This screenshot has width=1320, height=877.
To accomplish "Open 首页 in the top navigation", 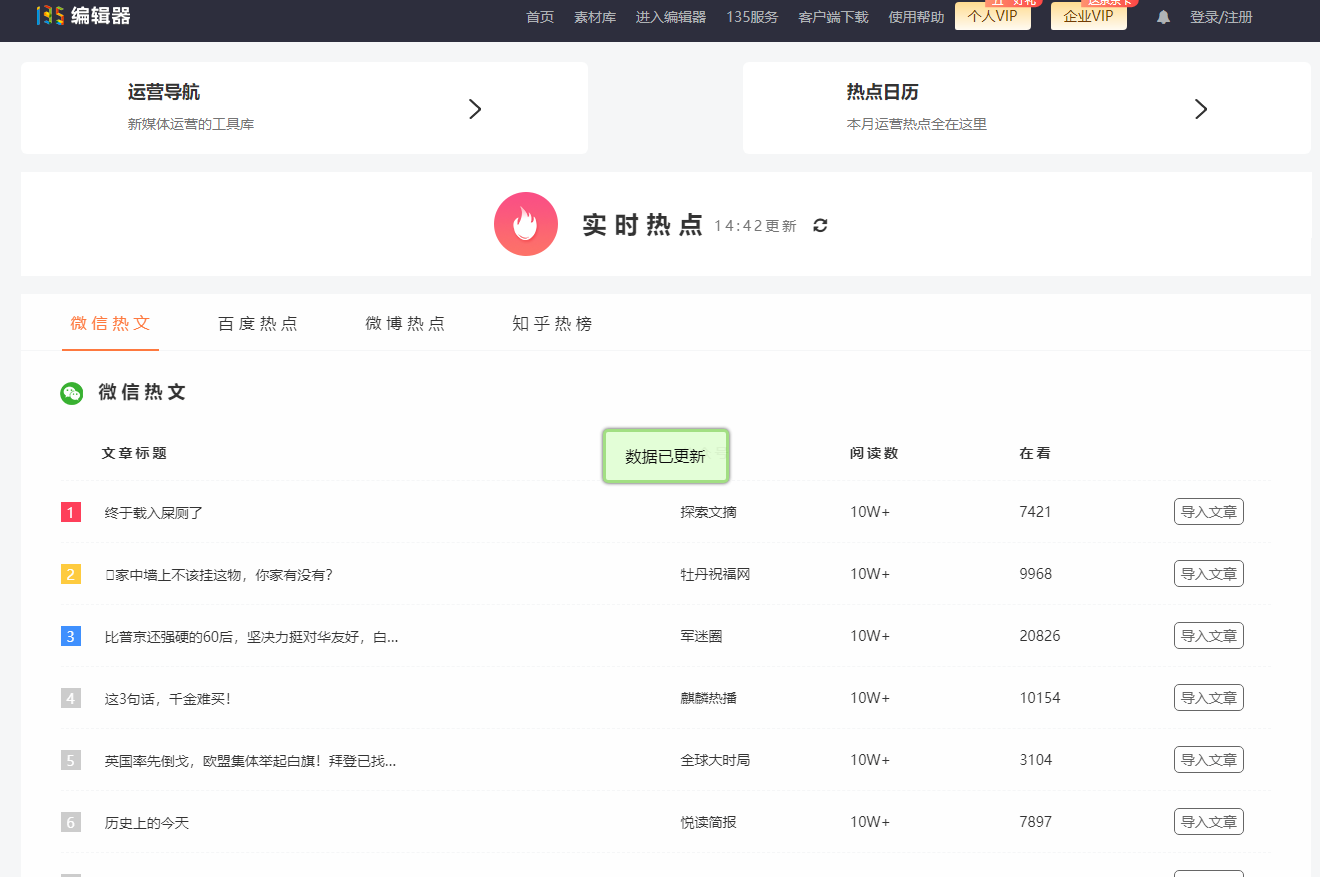I will pos(540,17).
